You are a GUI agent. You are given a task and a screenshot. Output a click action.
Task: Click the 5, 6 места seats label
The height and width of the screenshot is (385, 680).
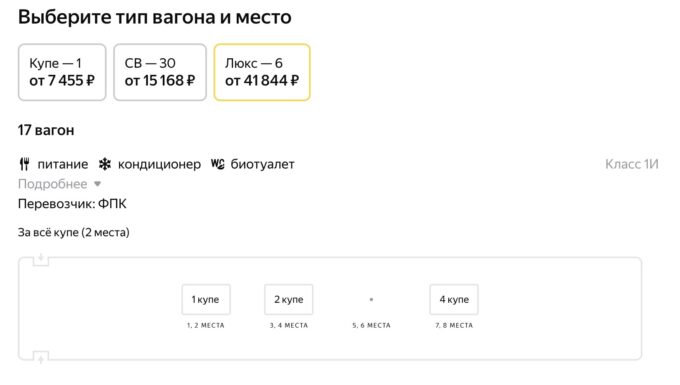(371, 325)
